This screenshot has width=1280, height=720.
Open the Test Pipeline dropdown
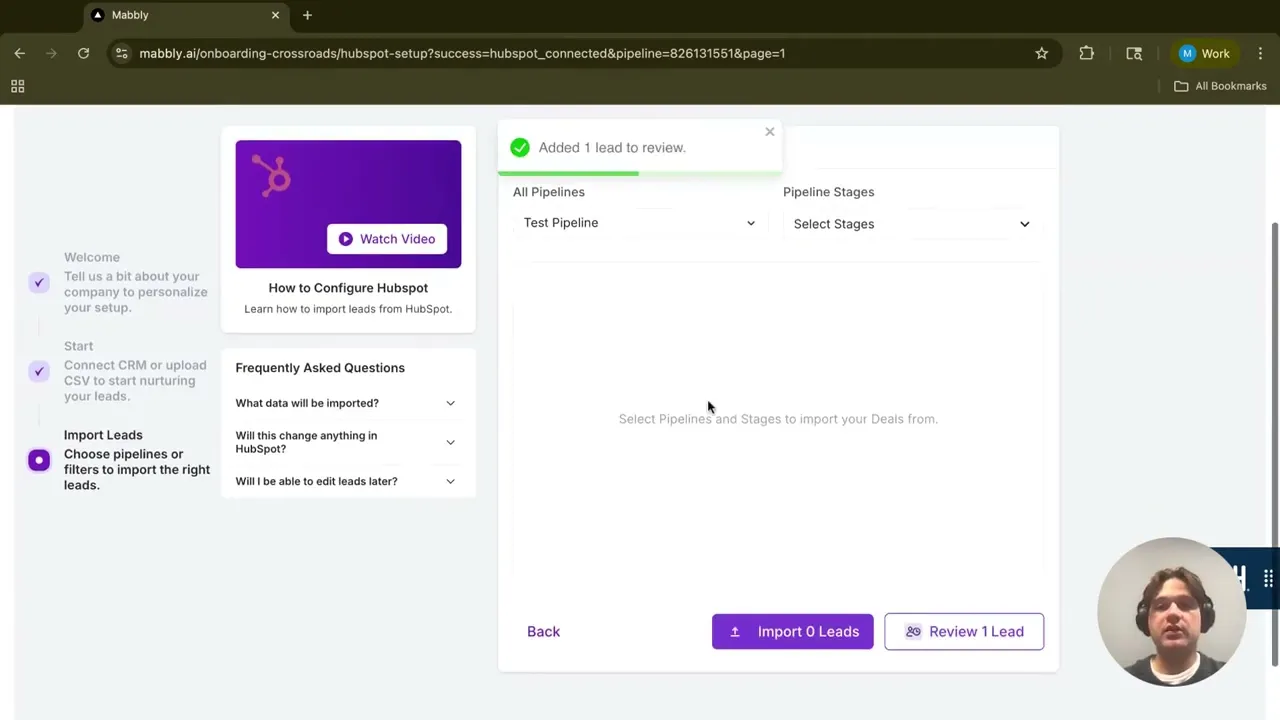point(639,223)
